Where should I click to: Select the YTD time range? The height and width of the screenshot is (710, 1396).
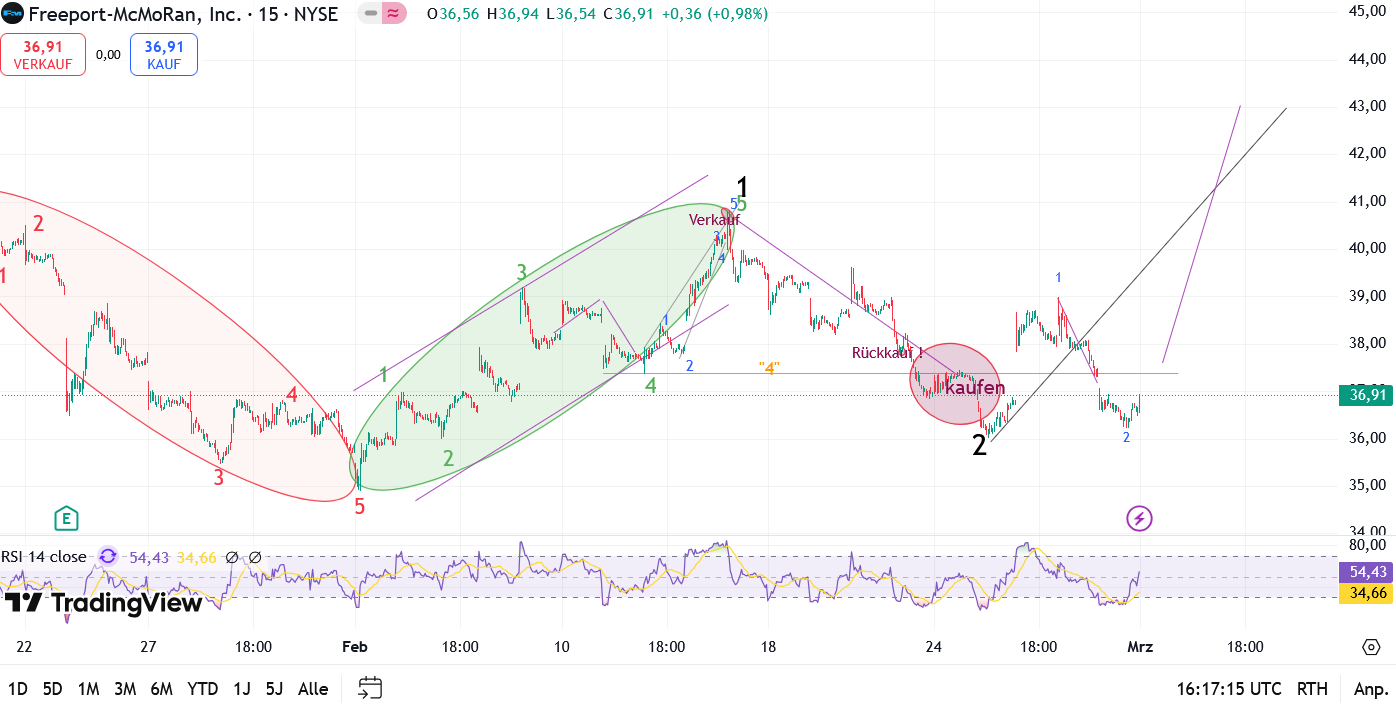tap(203, 689)
